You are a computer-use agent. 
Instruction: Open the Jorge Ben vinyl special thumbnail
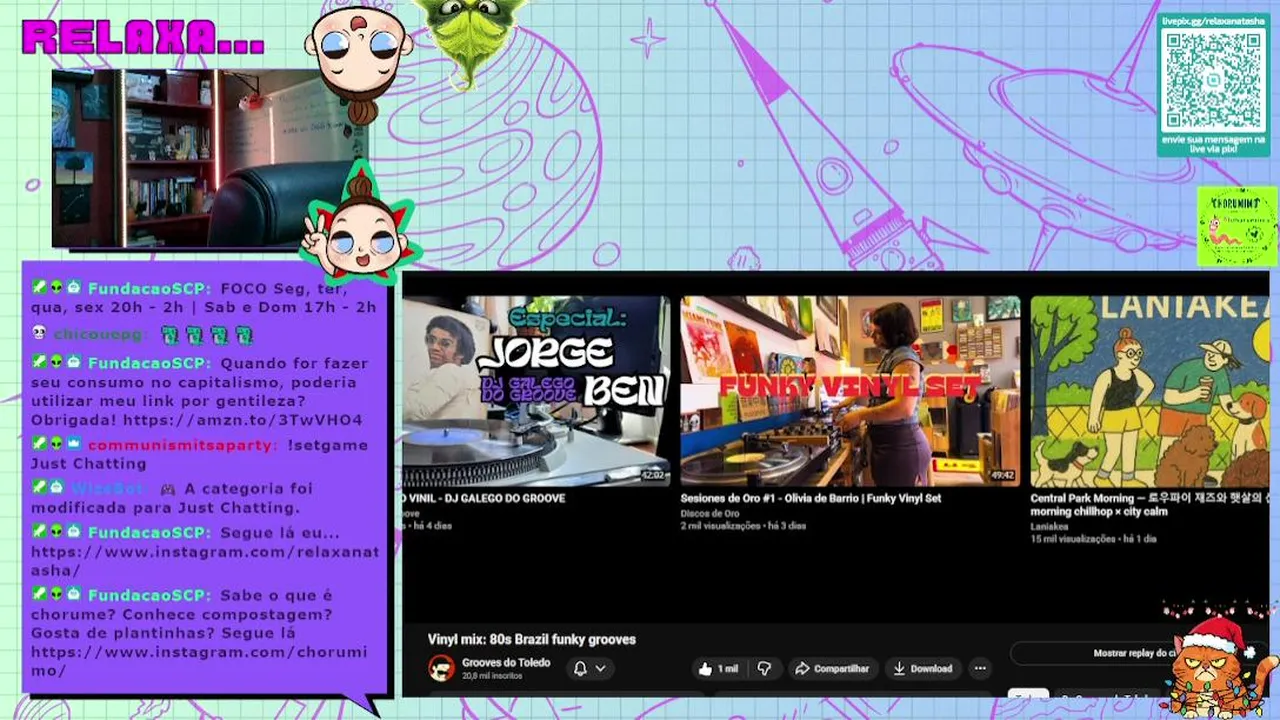[537, 391]
